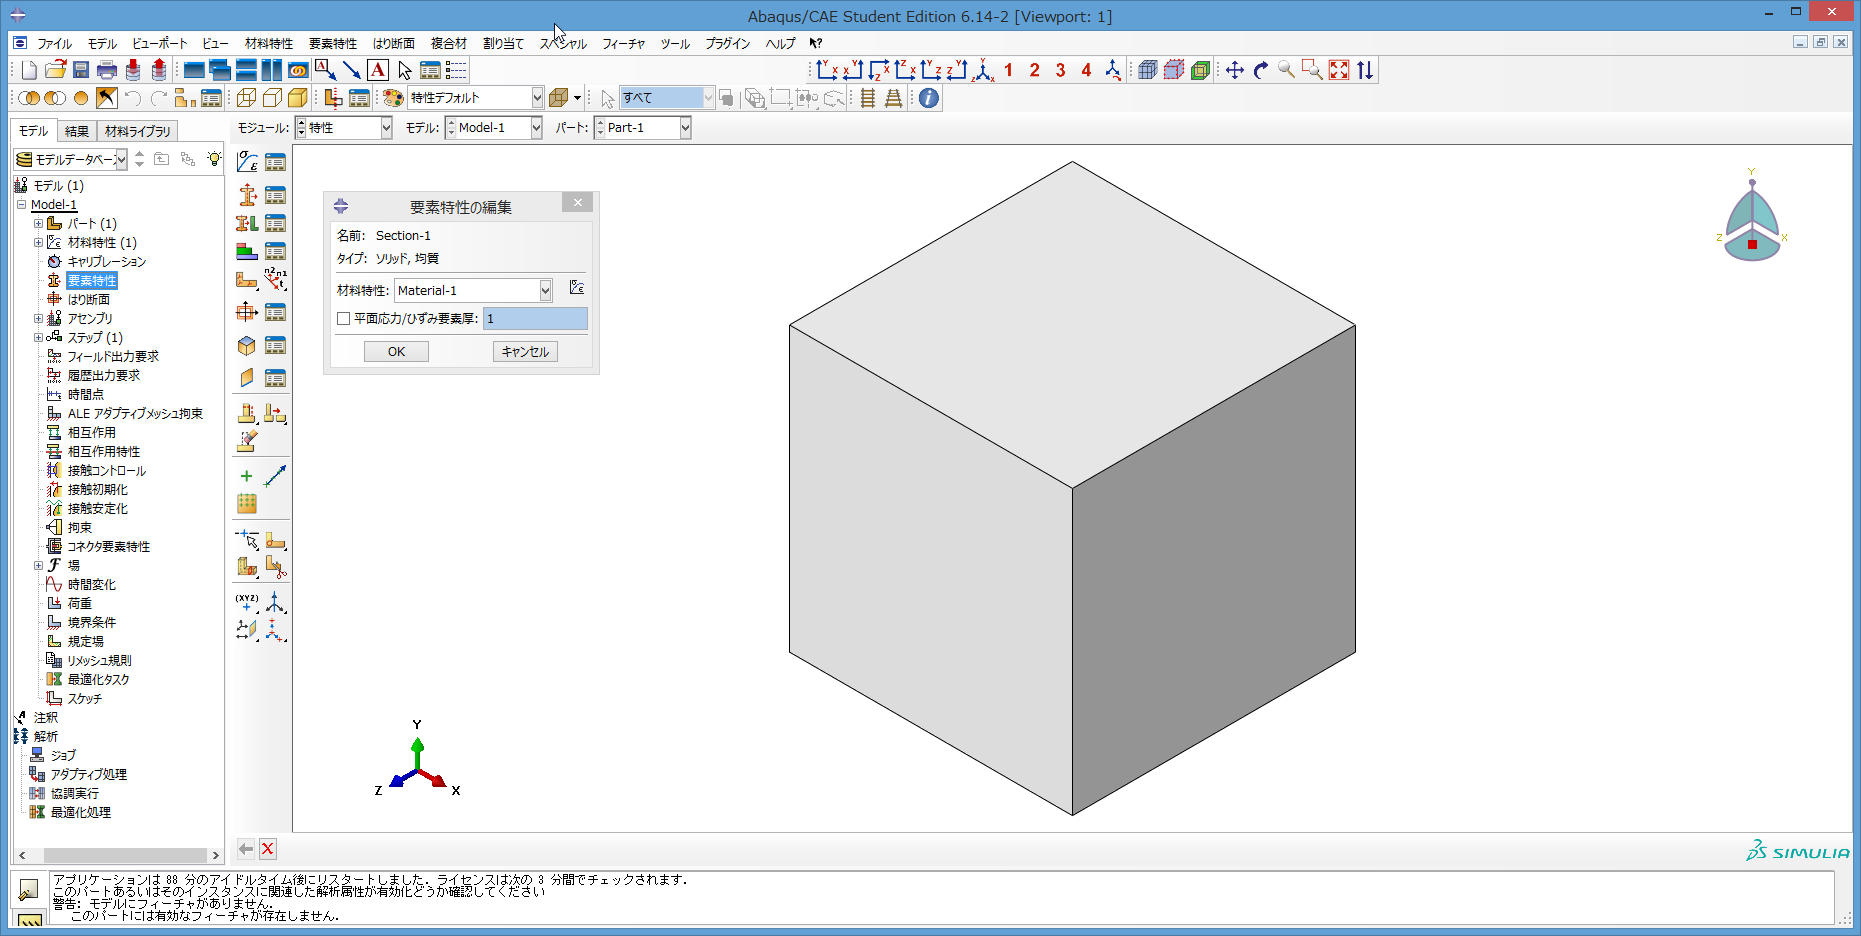
Task: Apply saved user view 1
Action: click(1008, 70)
